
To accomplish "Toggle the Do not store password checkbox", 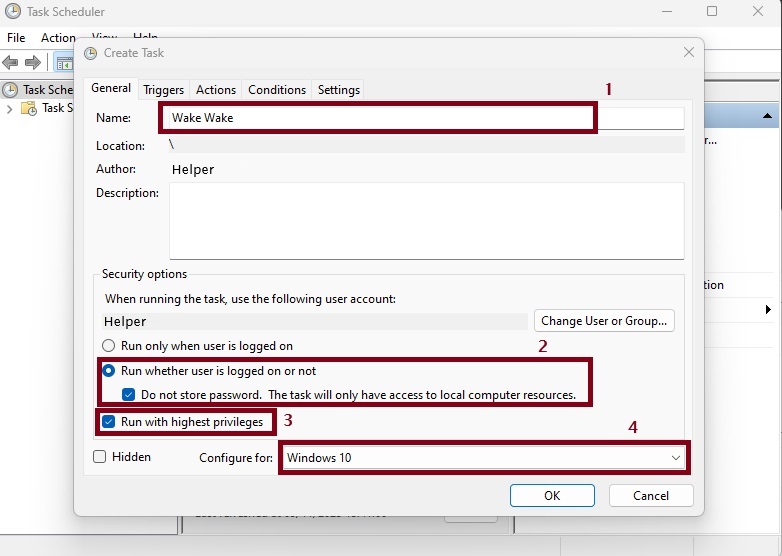I will click(x=128, y=394).
